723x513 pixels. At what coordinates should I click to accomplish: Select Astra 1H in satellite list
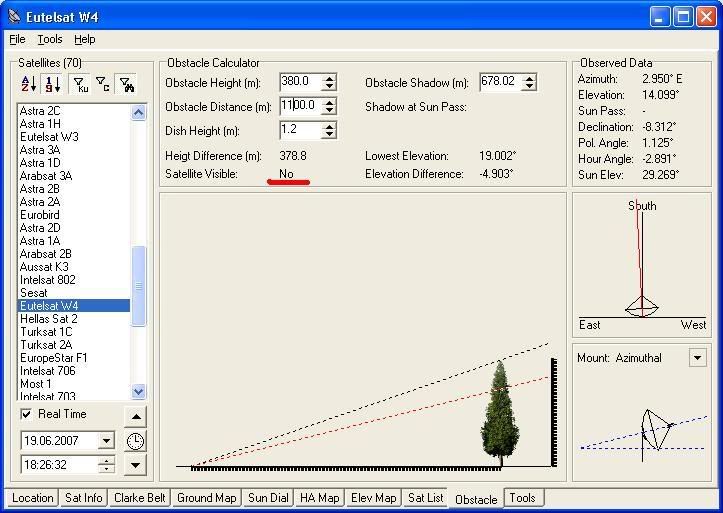(74, 124)
